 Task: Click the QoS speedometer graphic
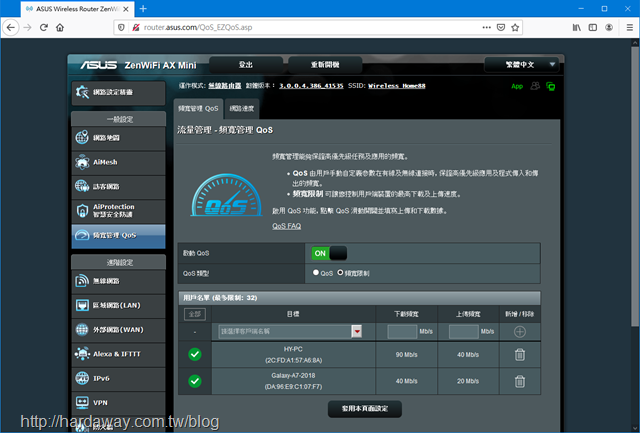pos(227,195)
